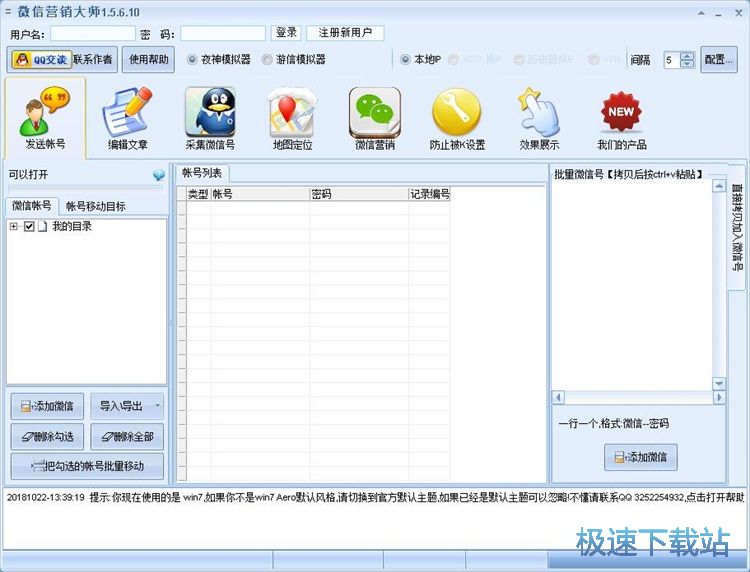The image size is (750, 572).
Task: Click the blue chat bubble icon beside 可以打开
Action: click(159, 175)
